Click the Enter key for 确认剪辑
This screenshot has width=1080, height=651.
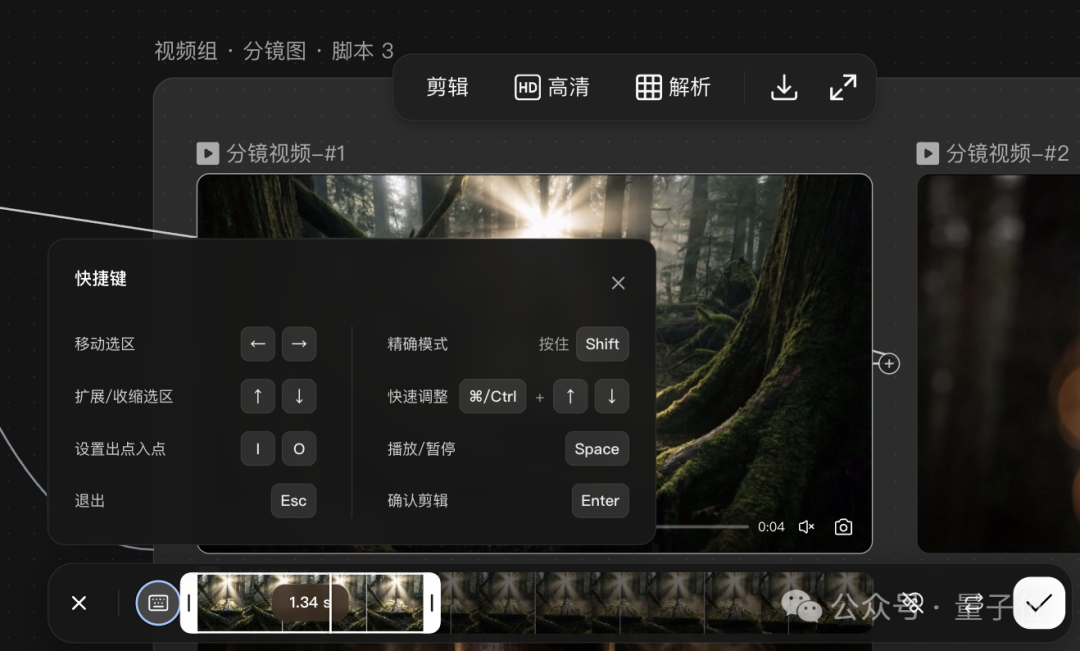click(x=600, y=501)
